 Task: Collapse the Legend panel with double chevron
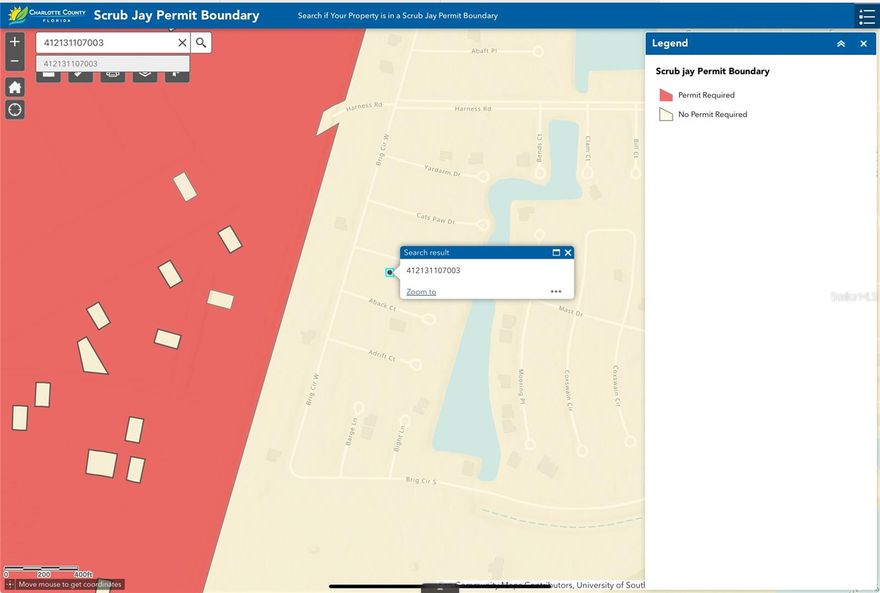coord(841,43)
